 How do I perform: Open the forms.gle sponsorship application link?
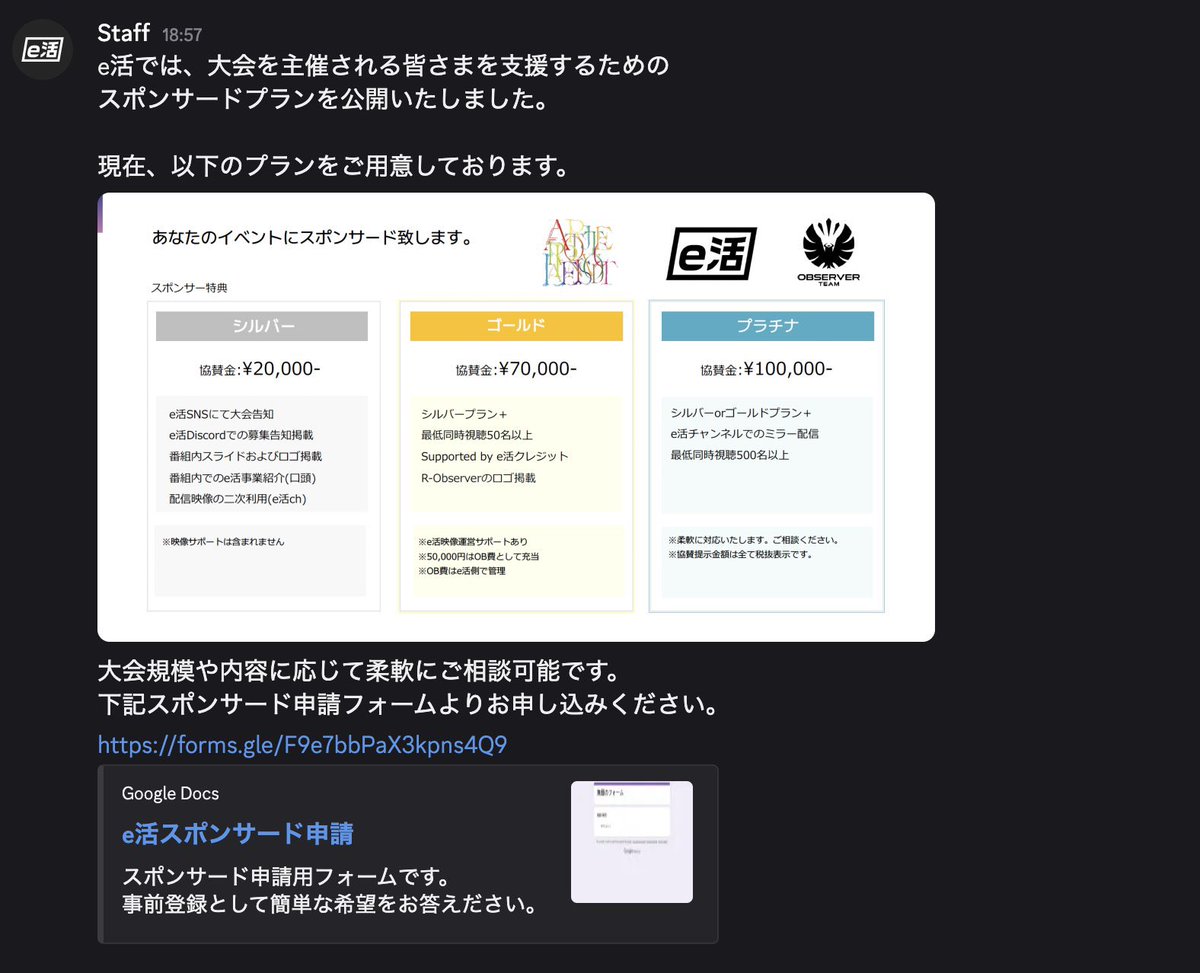point(303,745)
